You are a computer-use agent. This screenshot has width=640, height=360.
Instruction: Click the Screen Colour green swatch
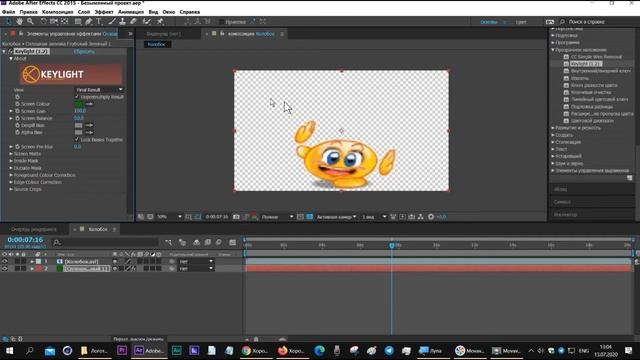[79, 104]
